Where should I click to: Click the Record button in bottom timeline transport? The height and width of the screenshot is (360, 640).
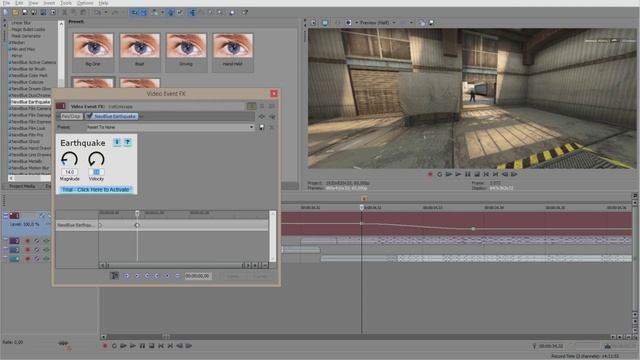[x=105, y=346]
